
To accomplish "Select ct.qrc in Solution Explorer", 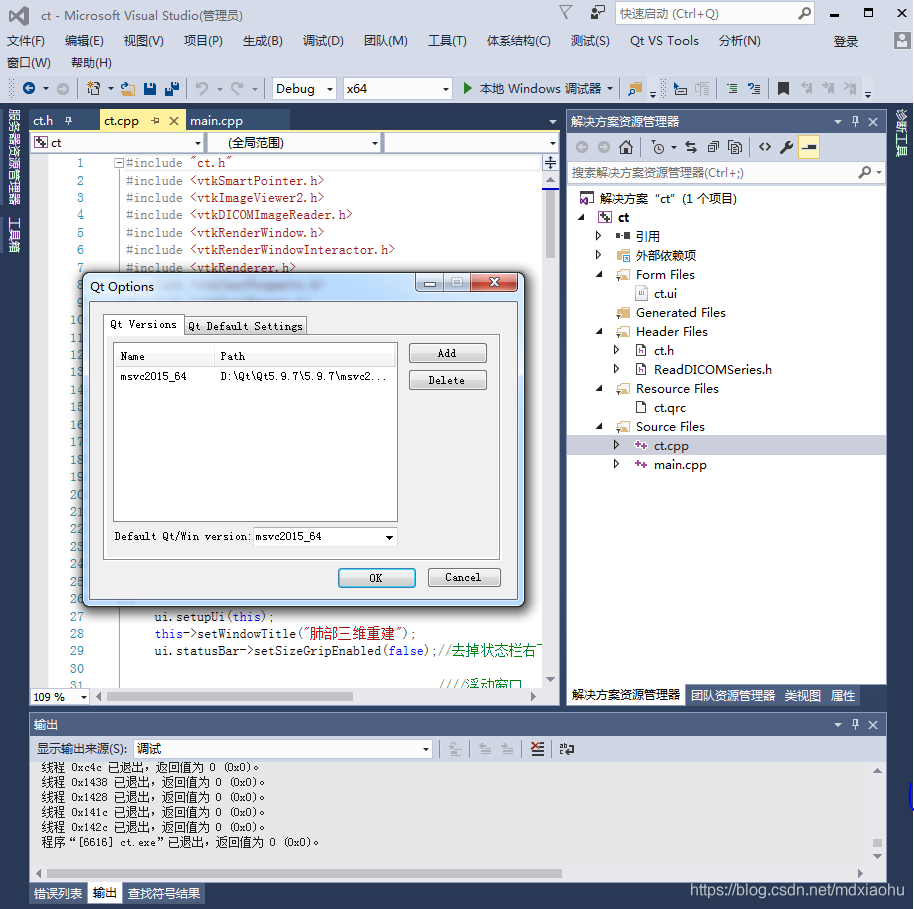I will [669, 408].
